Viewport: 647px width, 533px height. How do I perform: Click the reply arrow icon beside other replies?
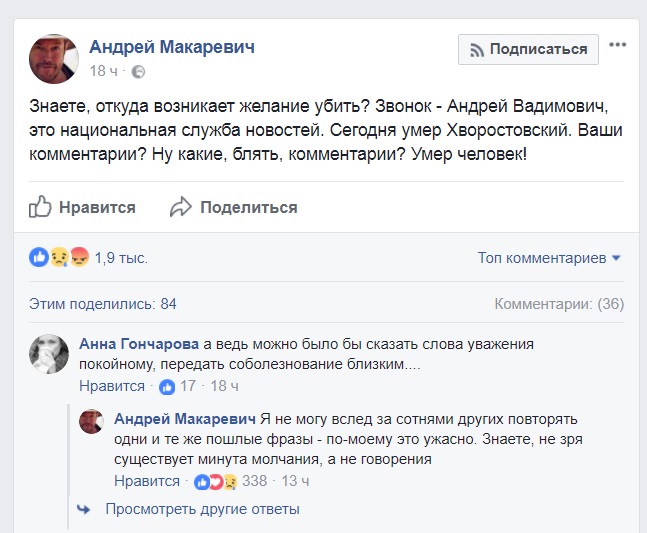click(x=84, y=509)
